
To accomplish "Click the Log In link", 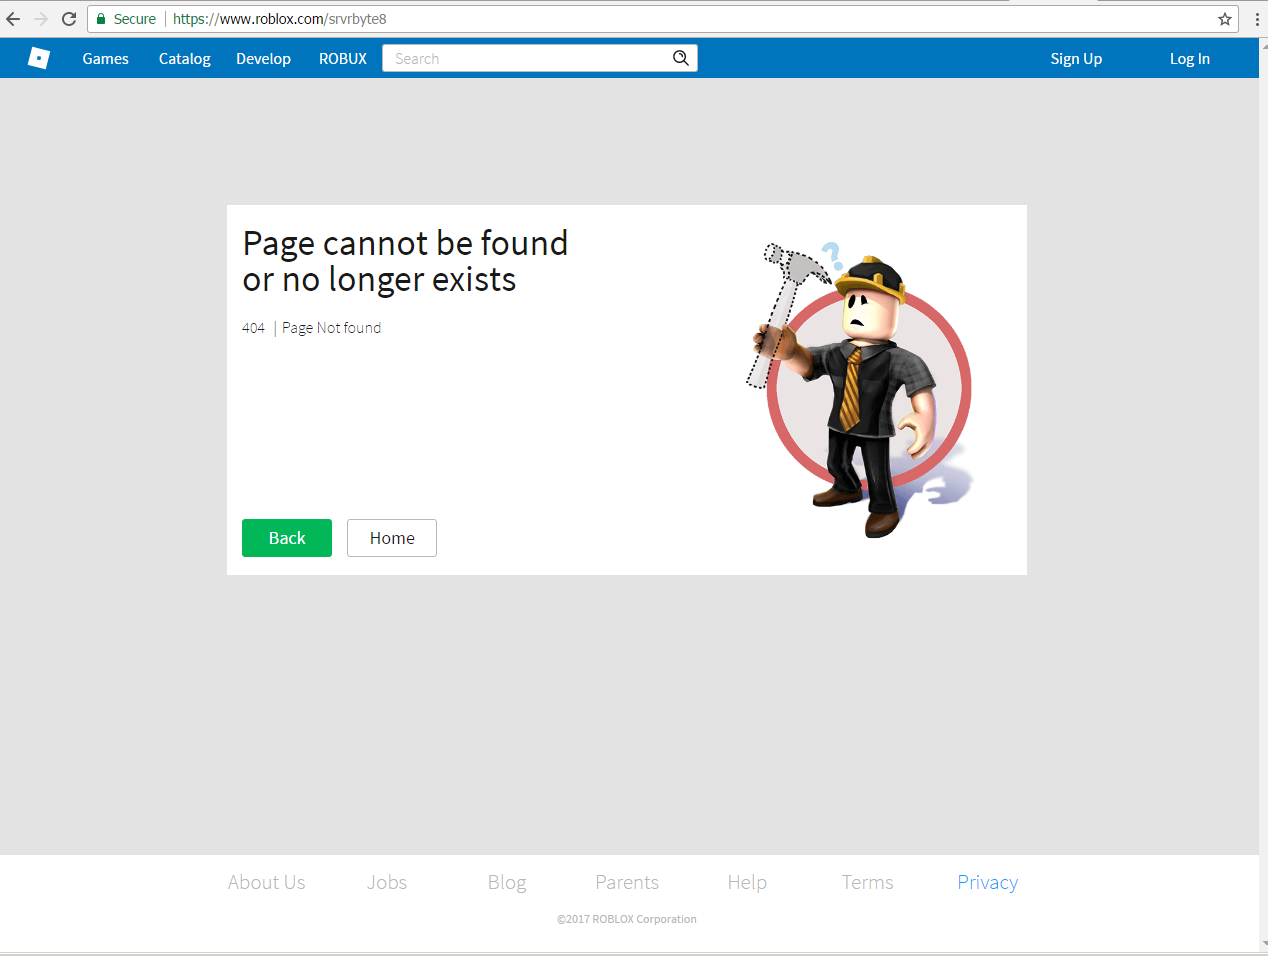I will [x=1189, y=58].
